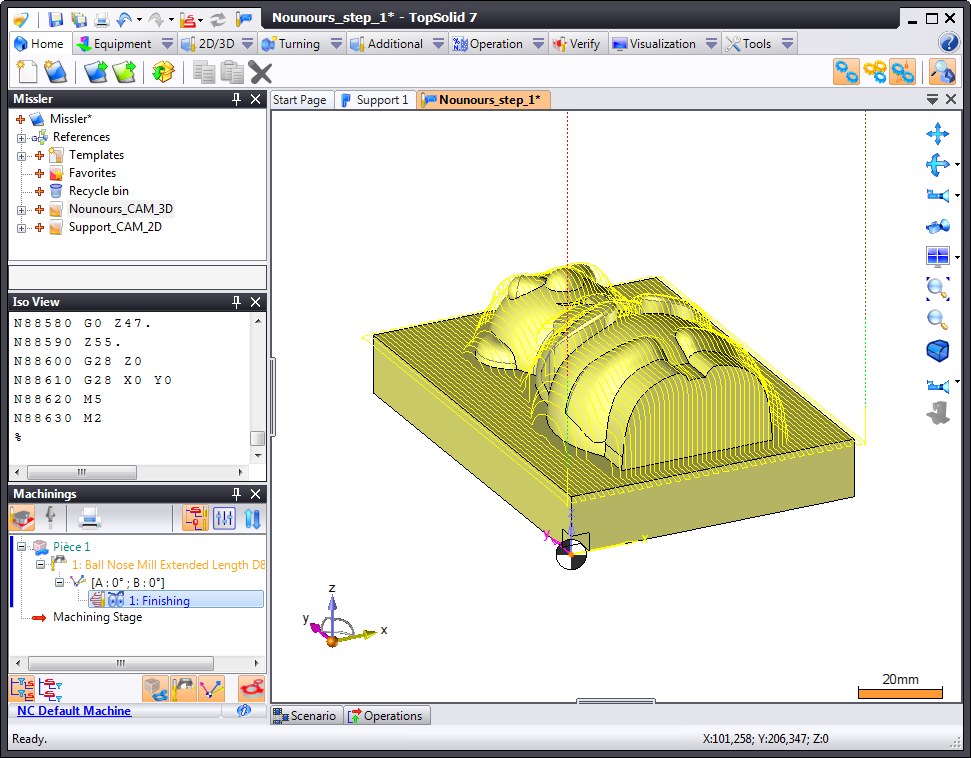971x758 pixels.
Task: Click the NC Default Machine link
Action: pos(74,711)
